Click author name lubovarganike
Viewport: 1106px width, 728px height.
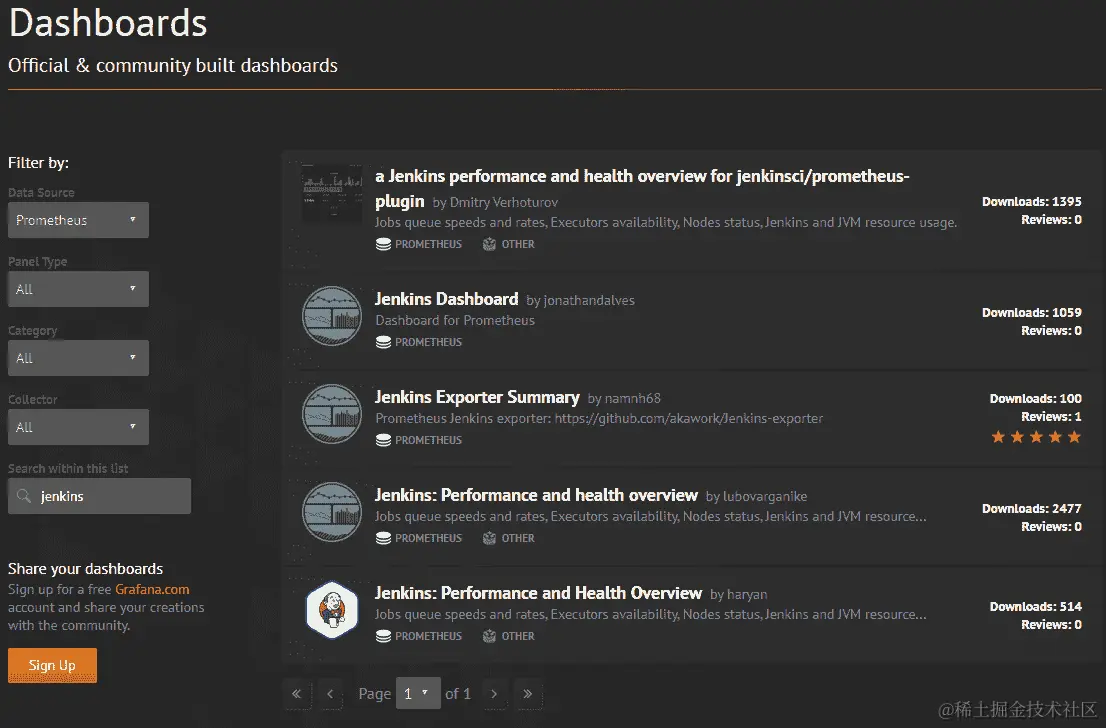(765, 497)
